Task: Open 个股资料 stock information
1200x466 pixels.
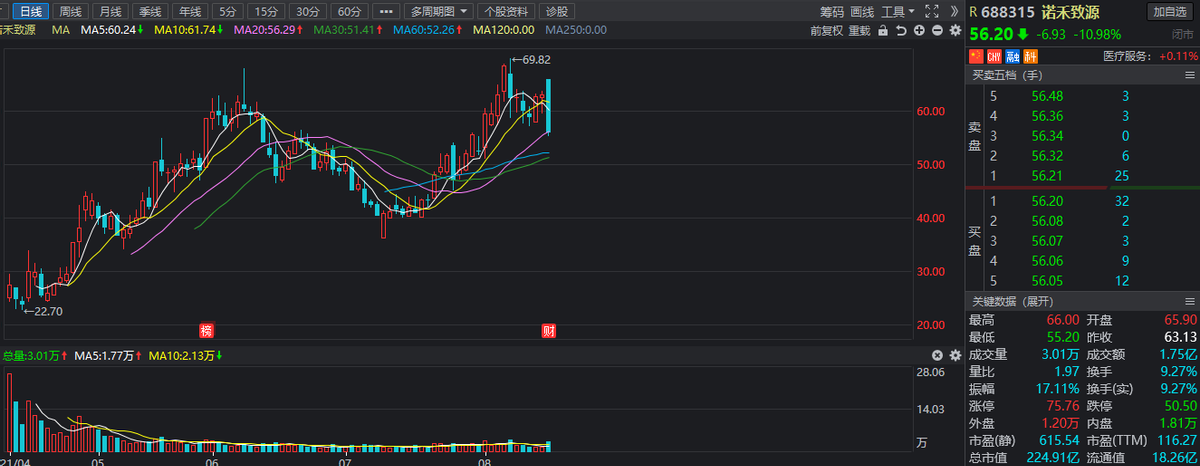Action: 506,12
